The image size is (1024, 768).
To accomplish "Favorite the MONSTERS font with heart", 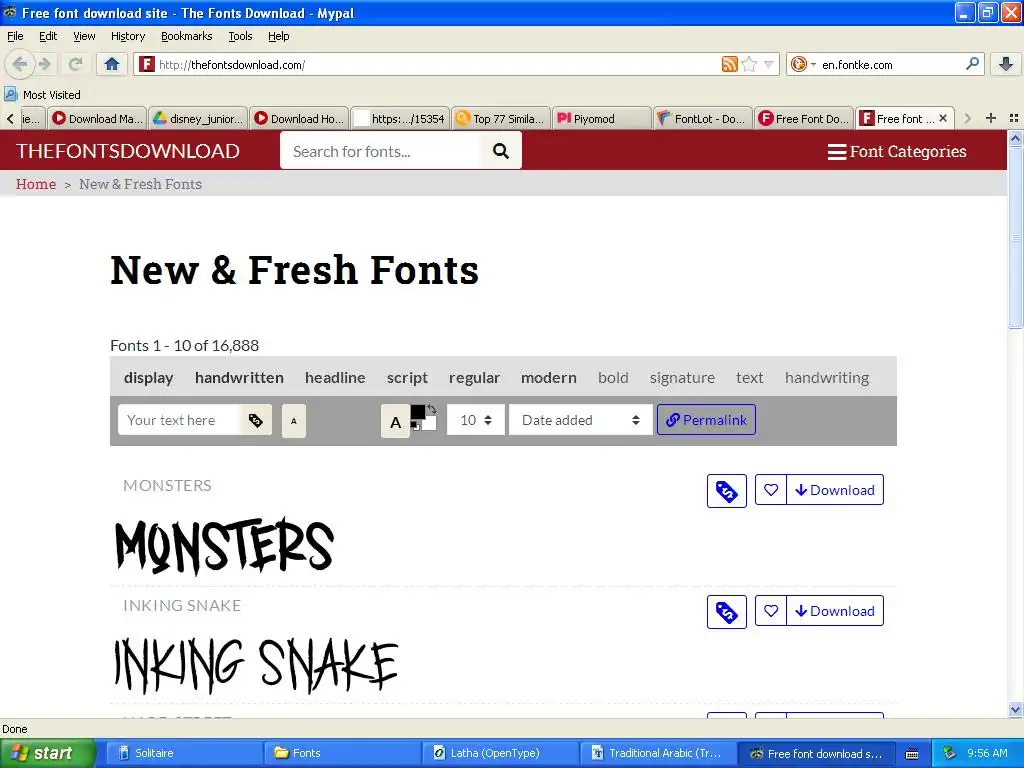I will (771, 490).
